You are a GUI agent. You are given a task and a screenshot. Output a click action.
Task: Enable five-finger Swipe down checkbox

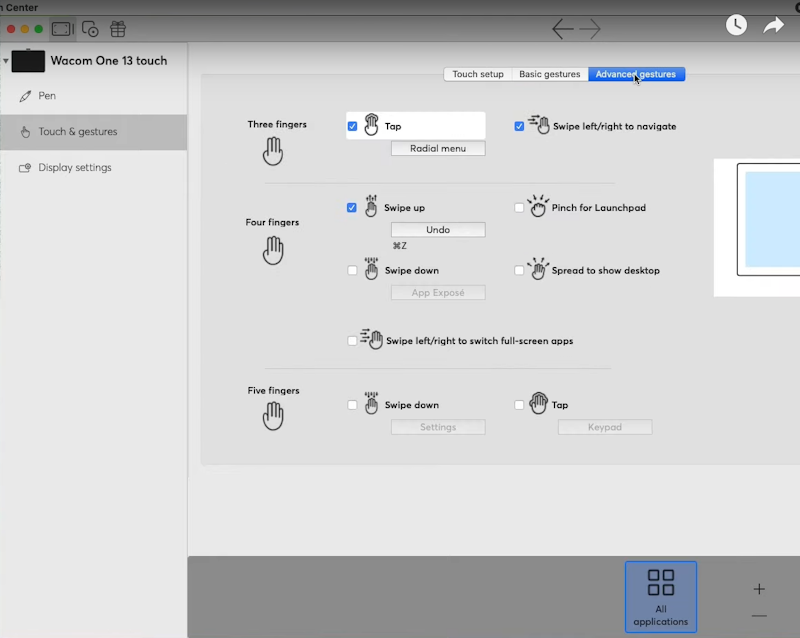(x=352, y=405)
